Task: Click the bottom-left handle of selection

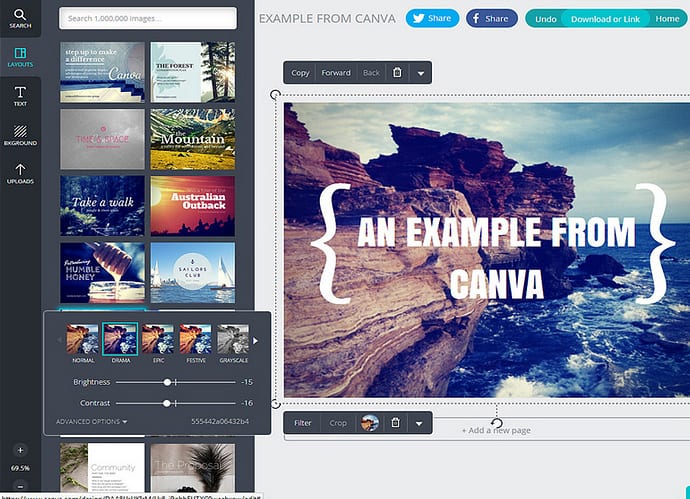Action: [275, 404]
